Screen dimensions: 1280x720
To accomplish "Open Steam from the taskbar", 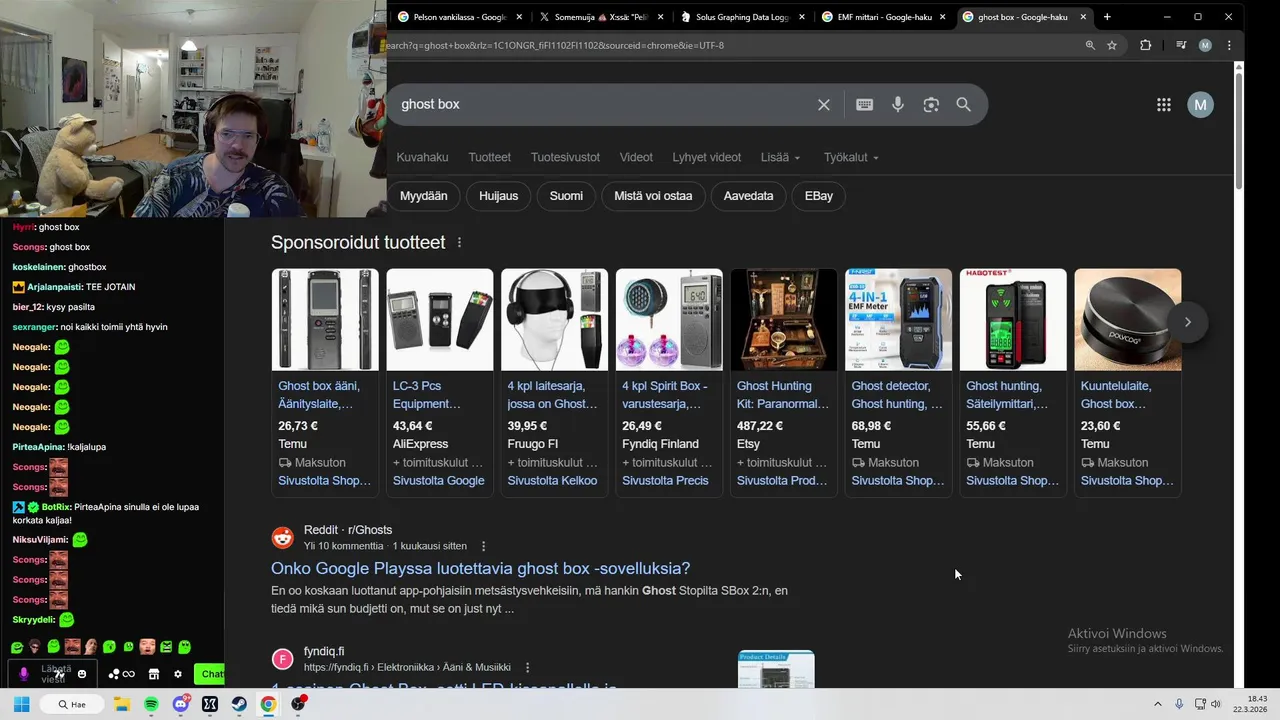I will pos(239,704).
